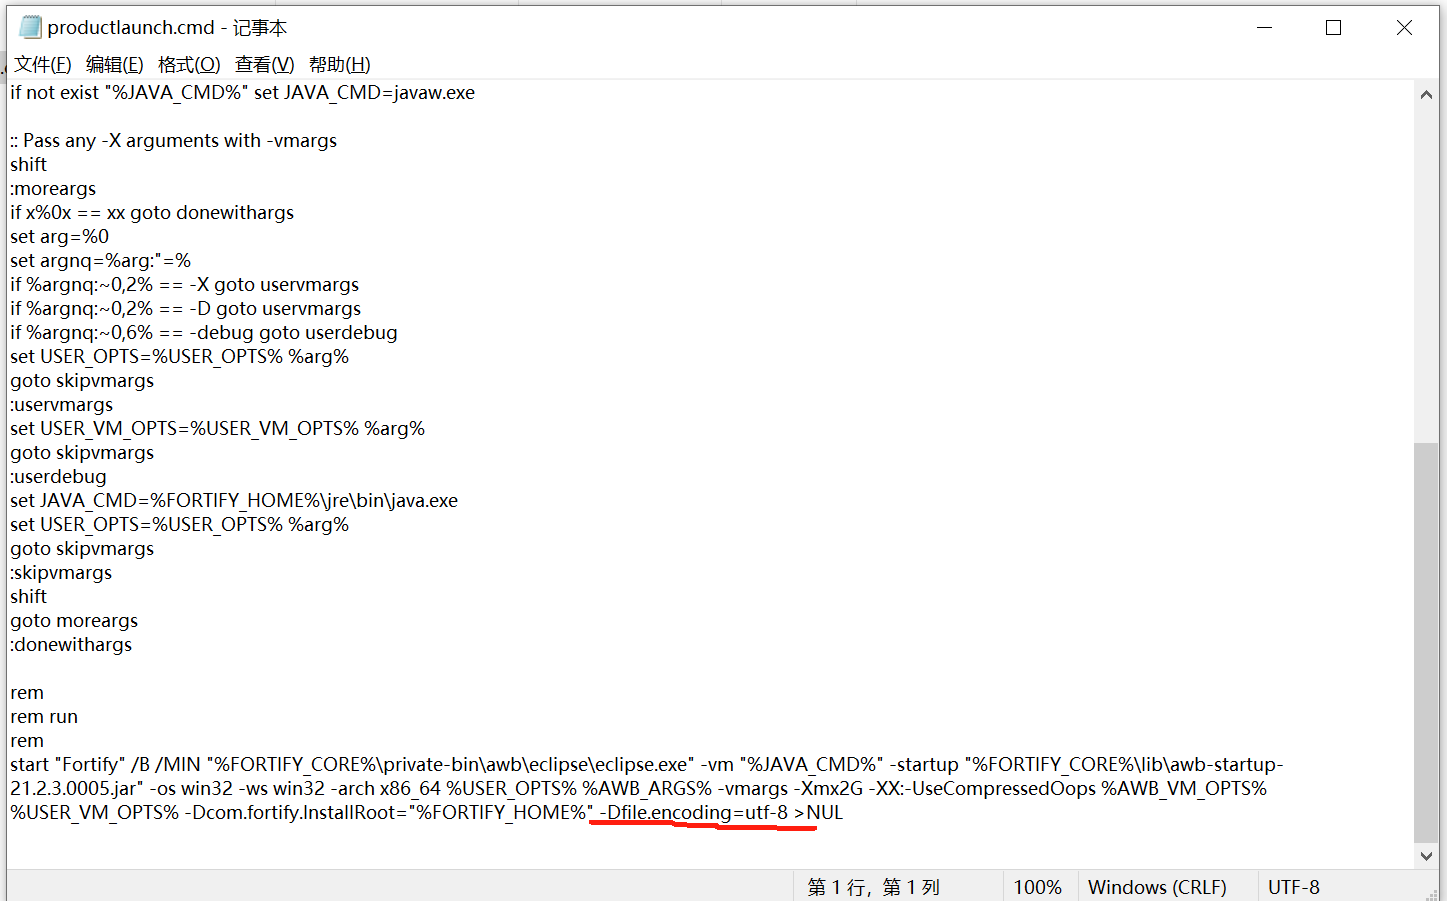
Task: Click the vertical scrollbar thumb
Action: (x=1426, y=642)
